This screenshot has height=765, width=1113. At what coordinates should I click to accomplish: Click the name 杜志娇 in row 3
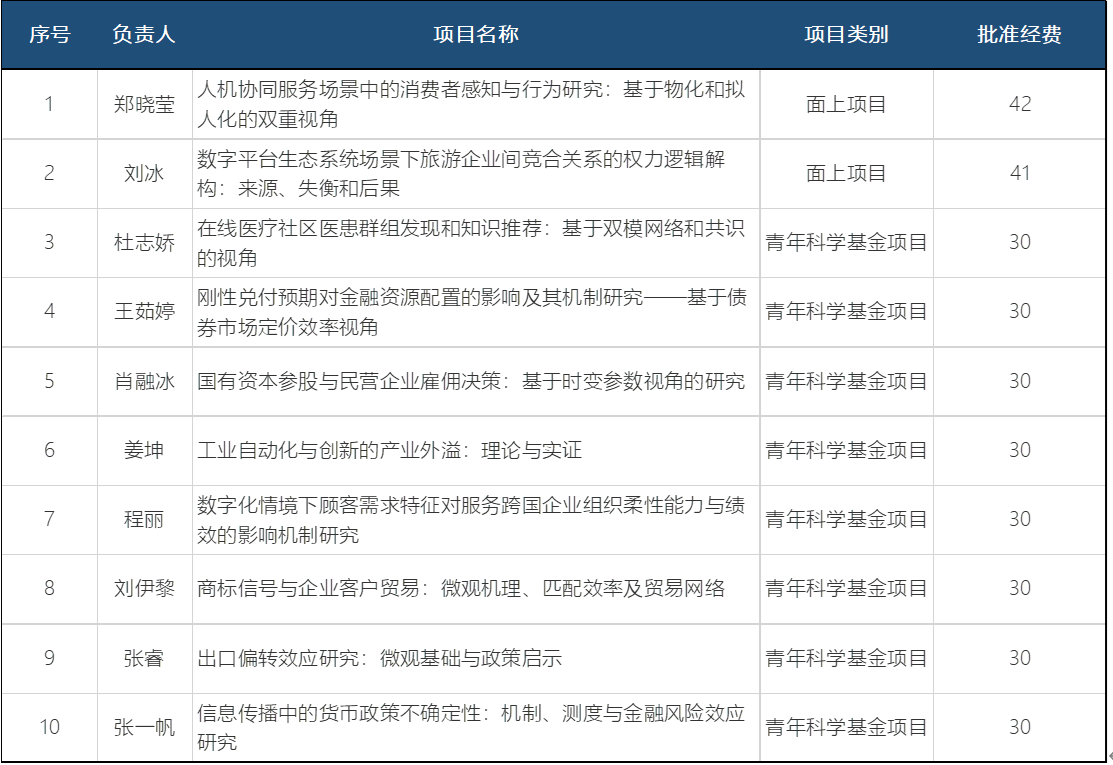click(x=144, y=242)
